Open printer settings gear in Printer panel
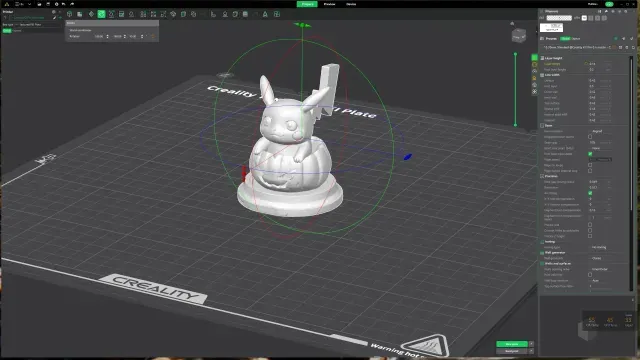Image resolution: width=640 pixels, height=360 pixels. (x=53, y=12)
